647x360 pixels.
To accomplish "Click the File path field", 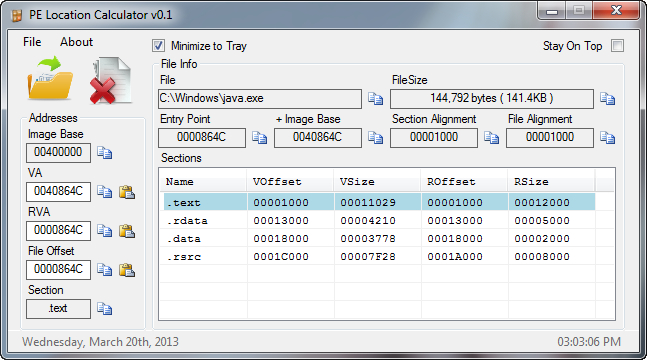I will tap(260, 99).
